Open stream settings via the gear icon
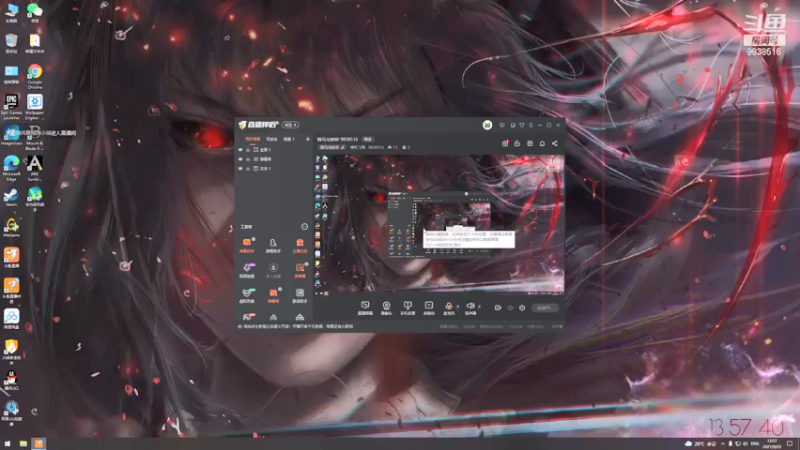 pos(522,308)
